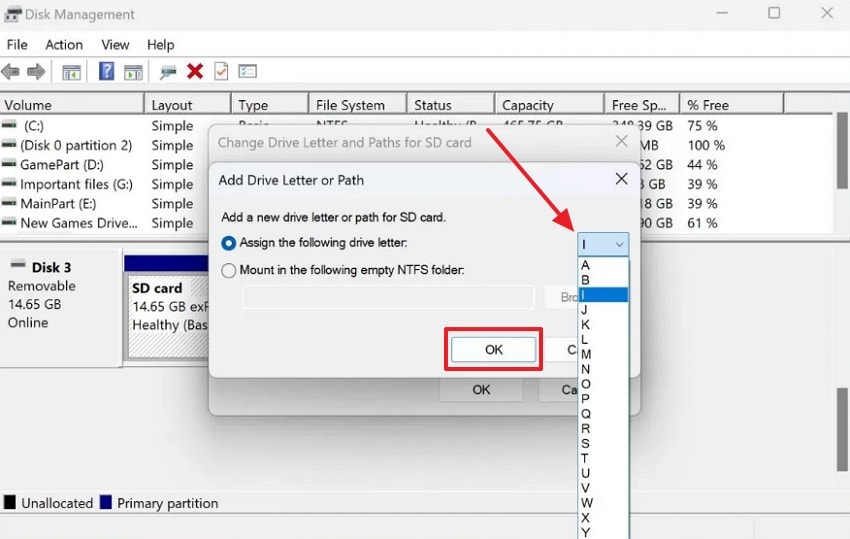Click the Unallocated black legend swatch
Viewport: 850px width, 539px height.
coord(10,502)
